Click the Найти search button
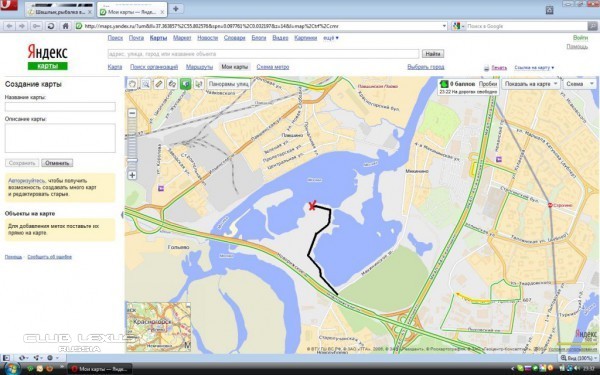The height and width of the screenshot is (375, 600). coord(433,54)
